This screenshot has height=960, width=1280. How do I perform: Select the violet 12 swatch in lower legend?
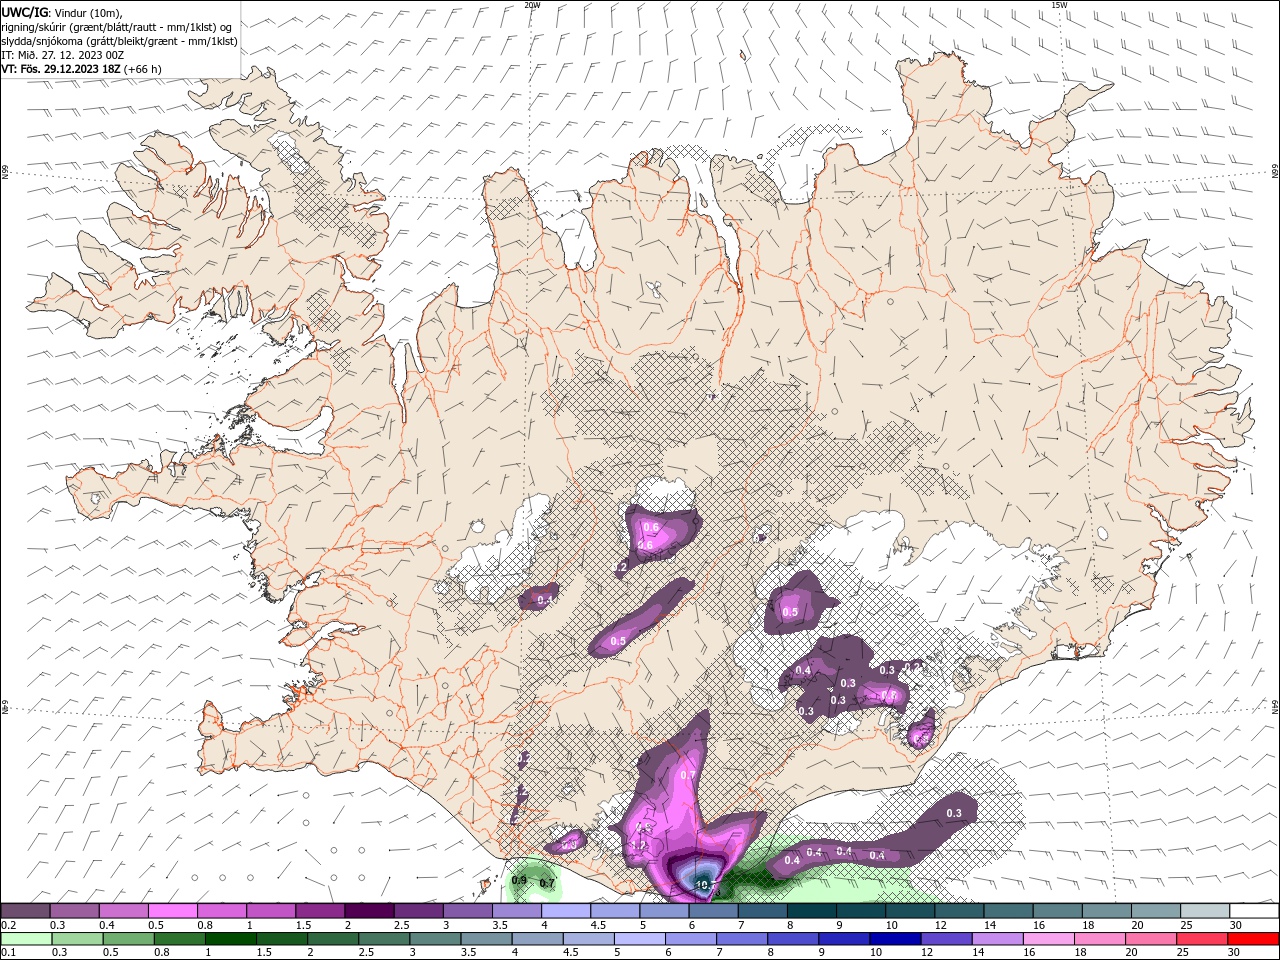(946, 939)
